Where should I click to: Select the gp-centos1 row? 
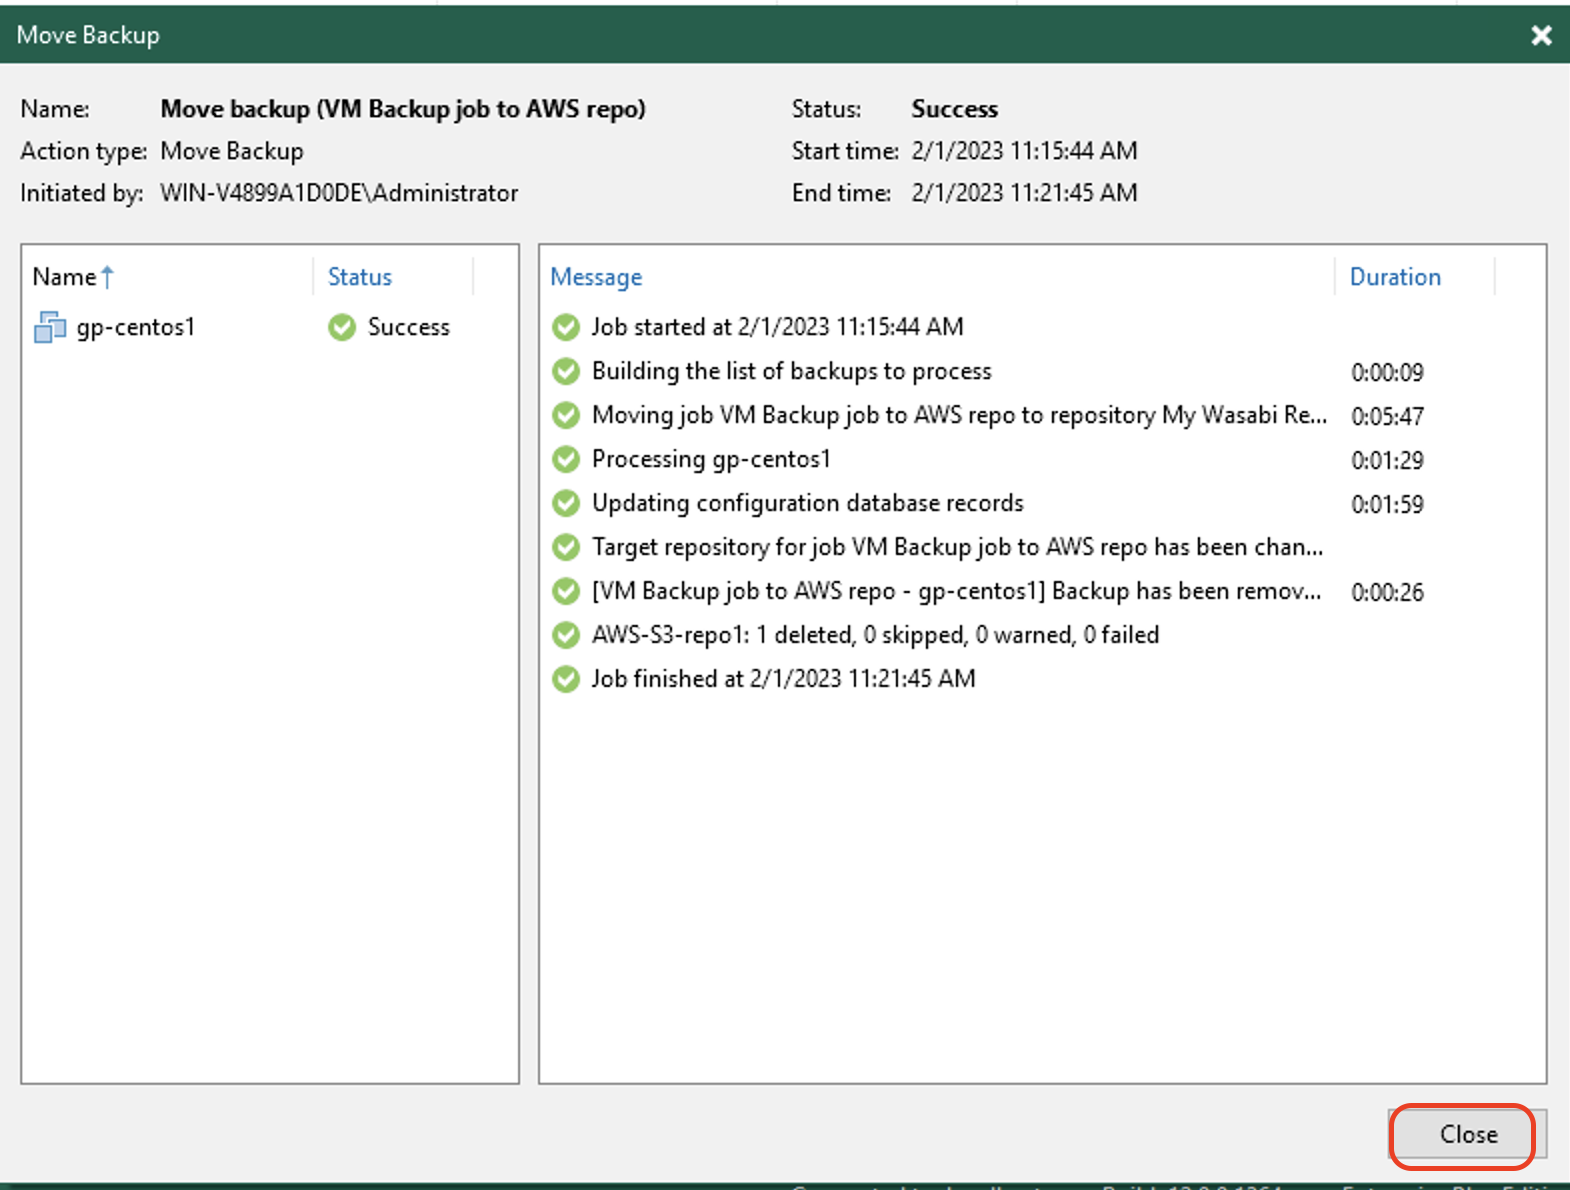[x=270, y=327]
